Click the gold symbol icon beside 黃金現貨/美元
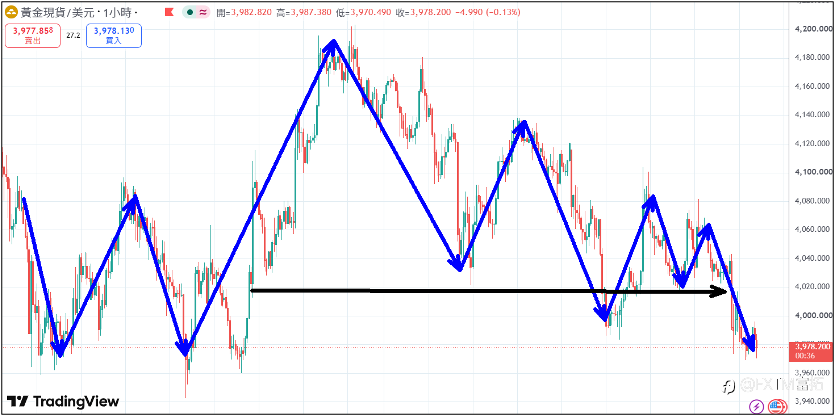 pyautogui.click(x=11, y=12)
